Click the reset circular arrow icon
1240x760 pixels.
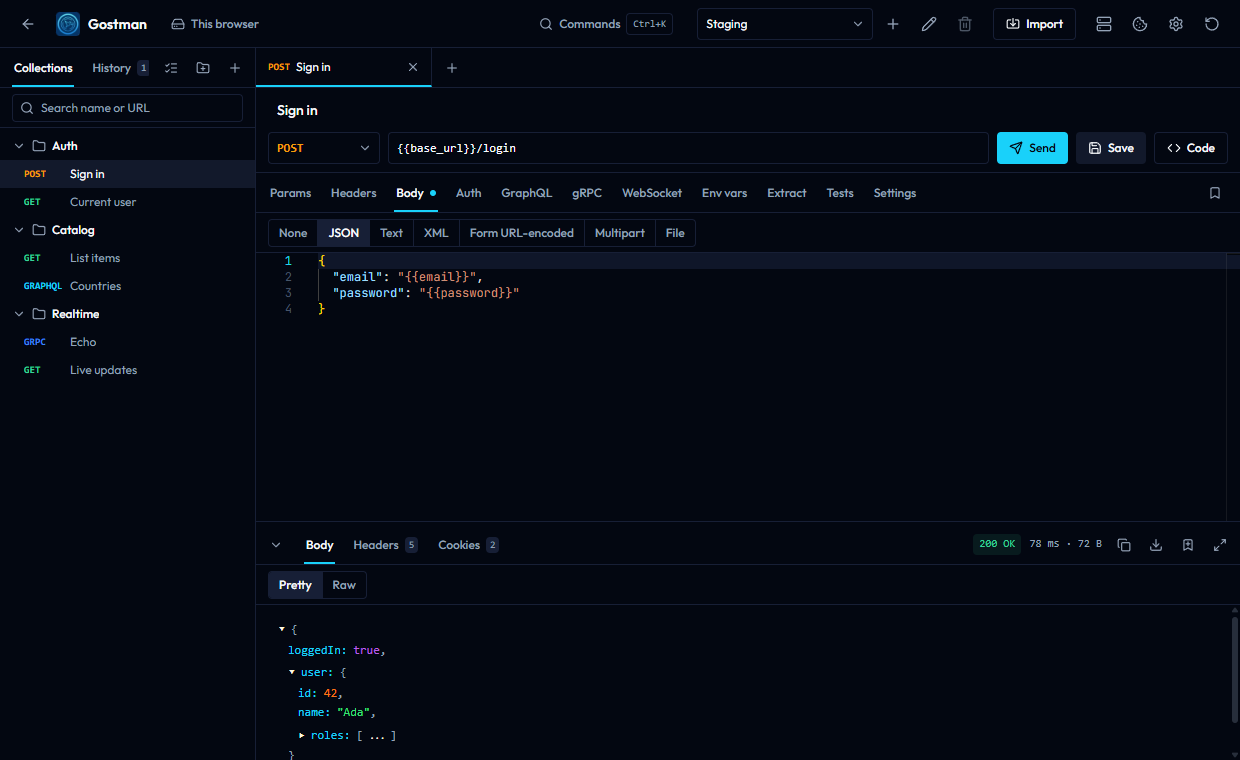1212,24
